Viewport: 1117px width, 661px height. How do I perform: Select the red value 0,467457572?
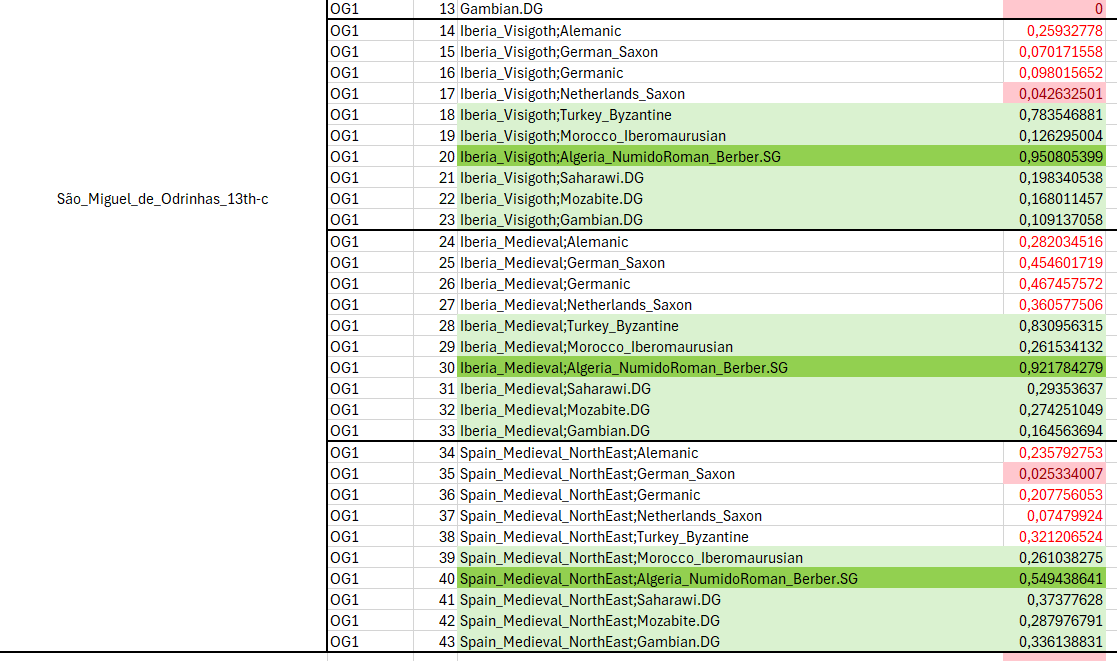point(1054,283)
